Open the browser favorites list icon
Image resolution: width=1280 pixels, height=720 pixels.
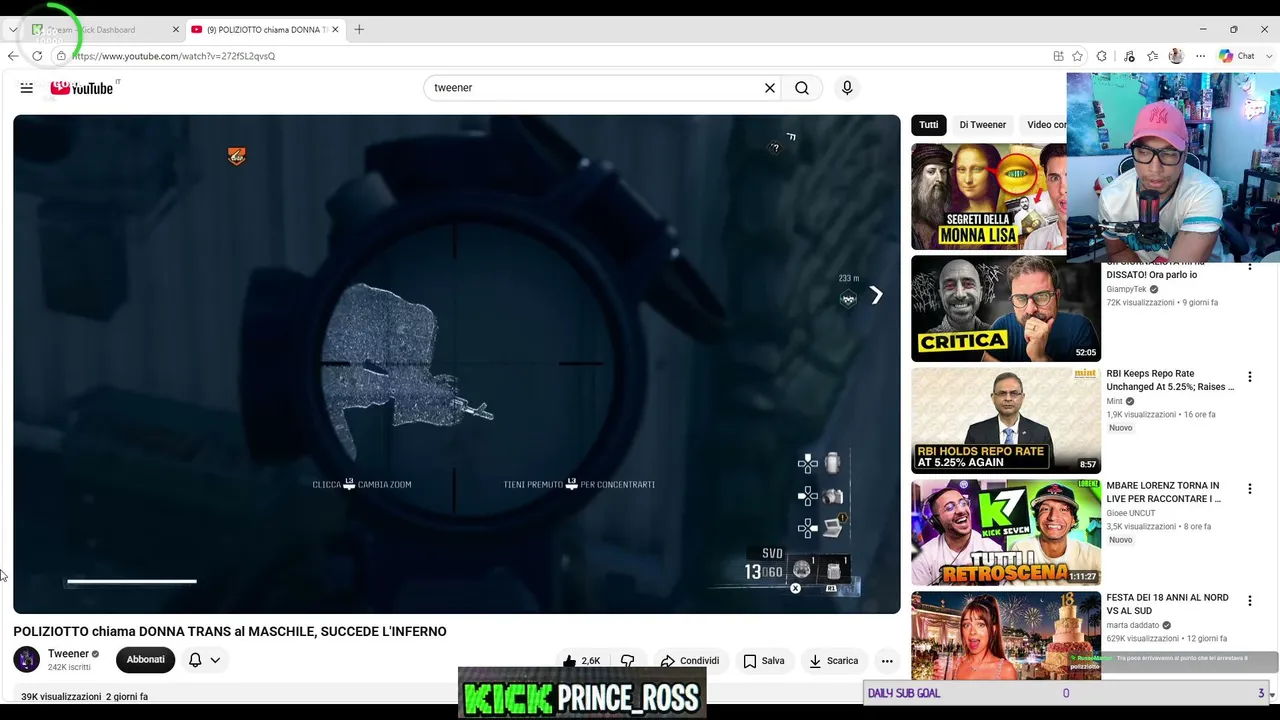(1152, 56)
